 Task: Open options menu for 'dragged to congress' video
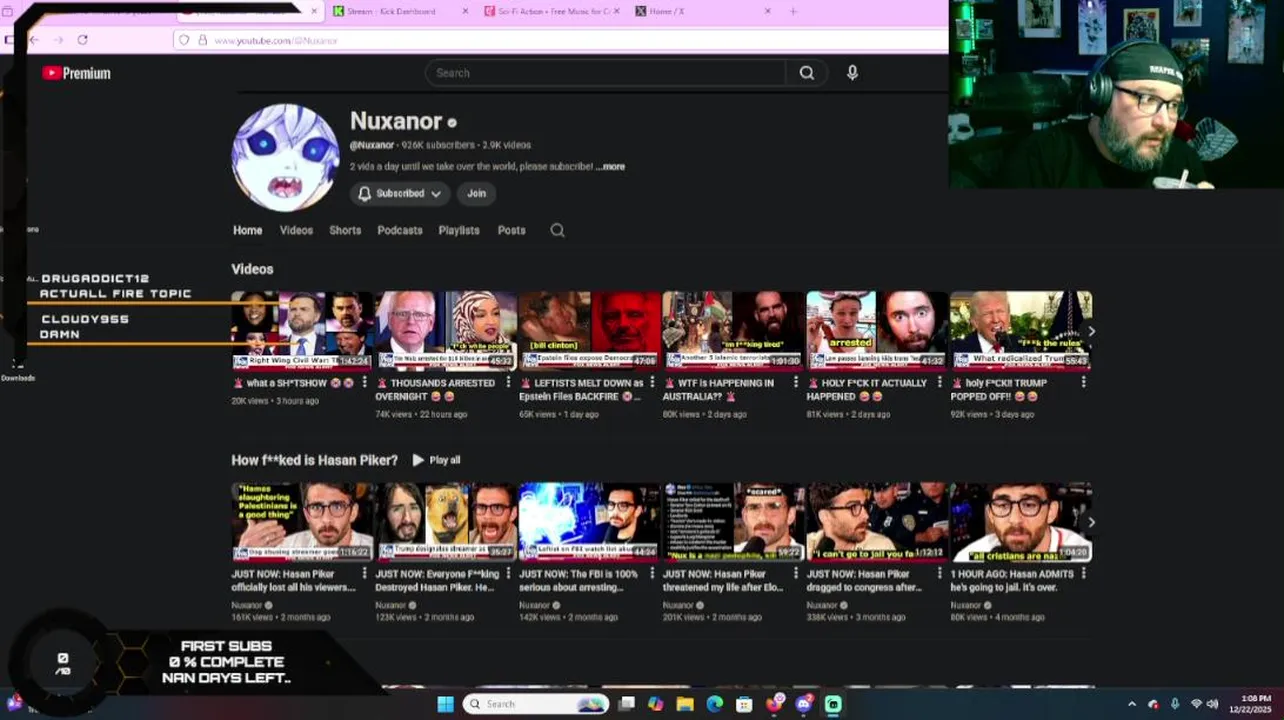940,574
